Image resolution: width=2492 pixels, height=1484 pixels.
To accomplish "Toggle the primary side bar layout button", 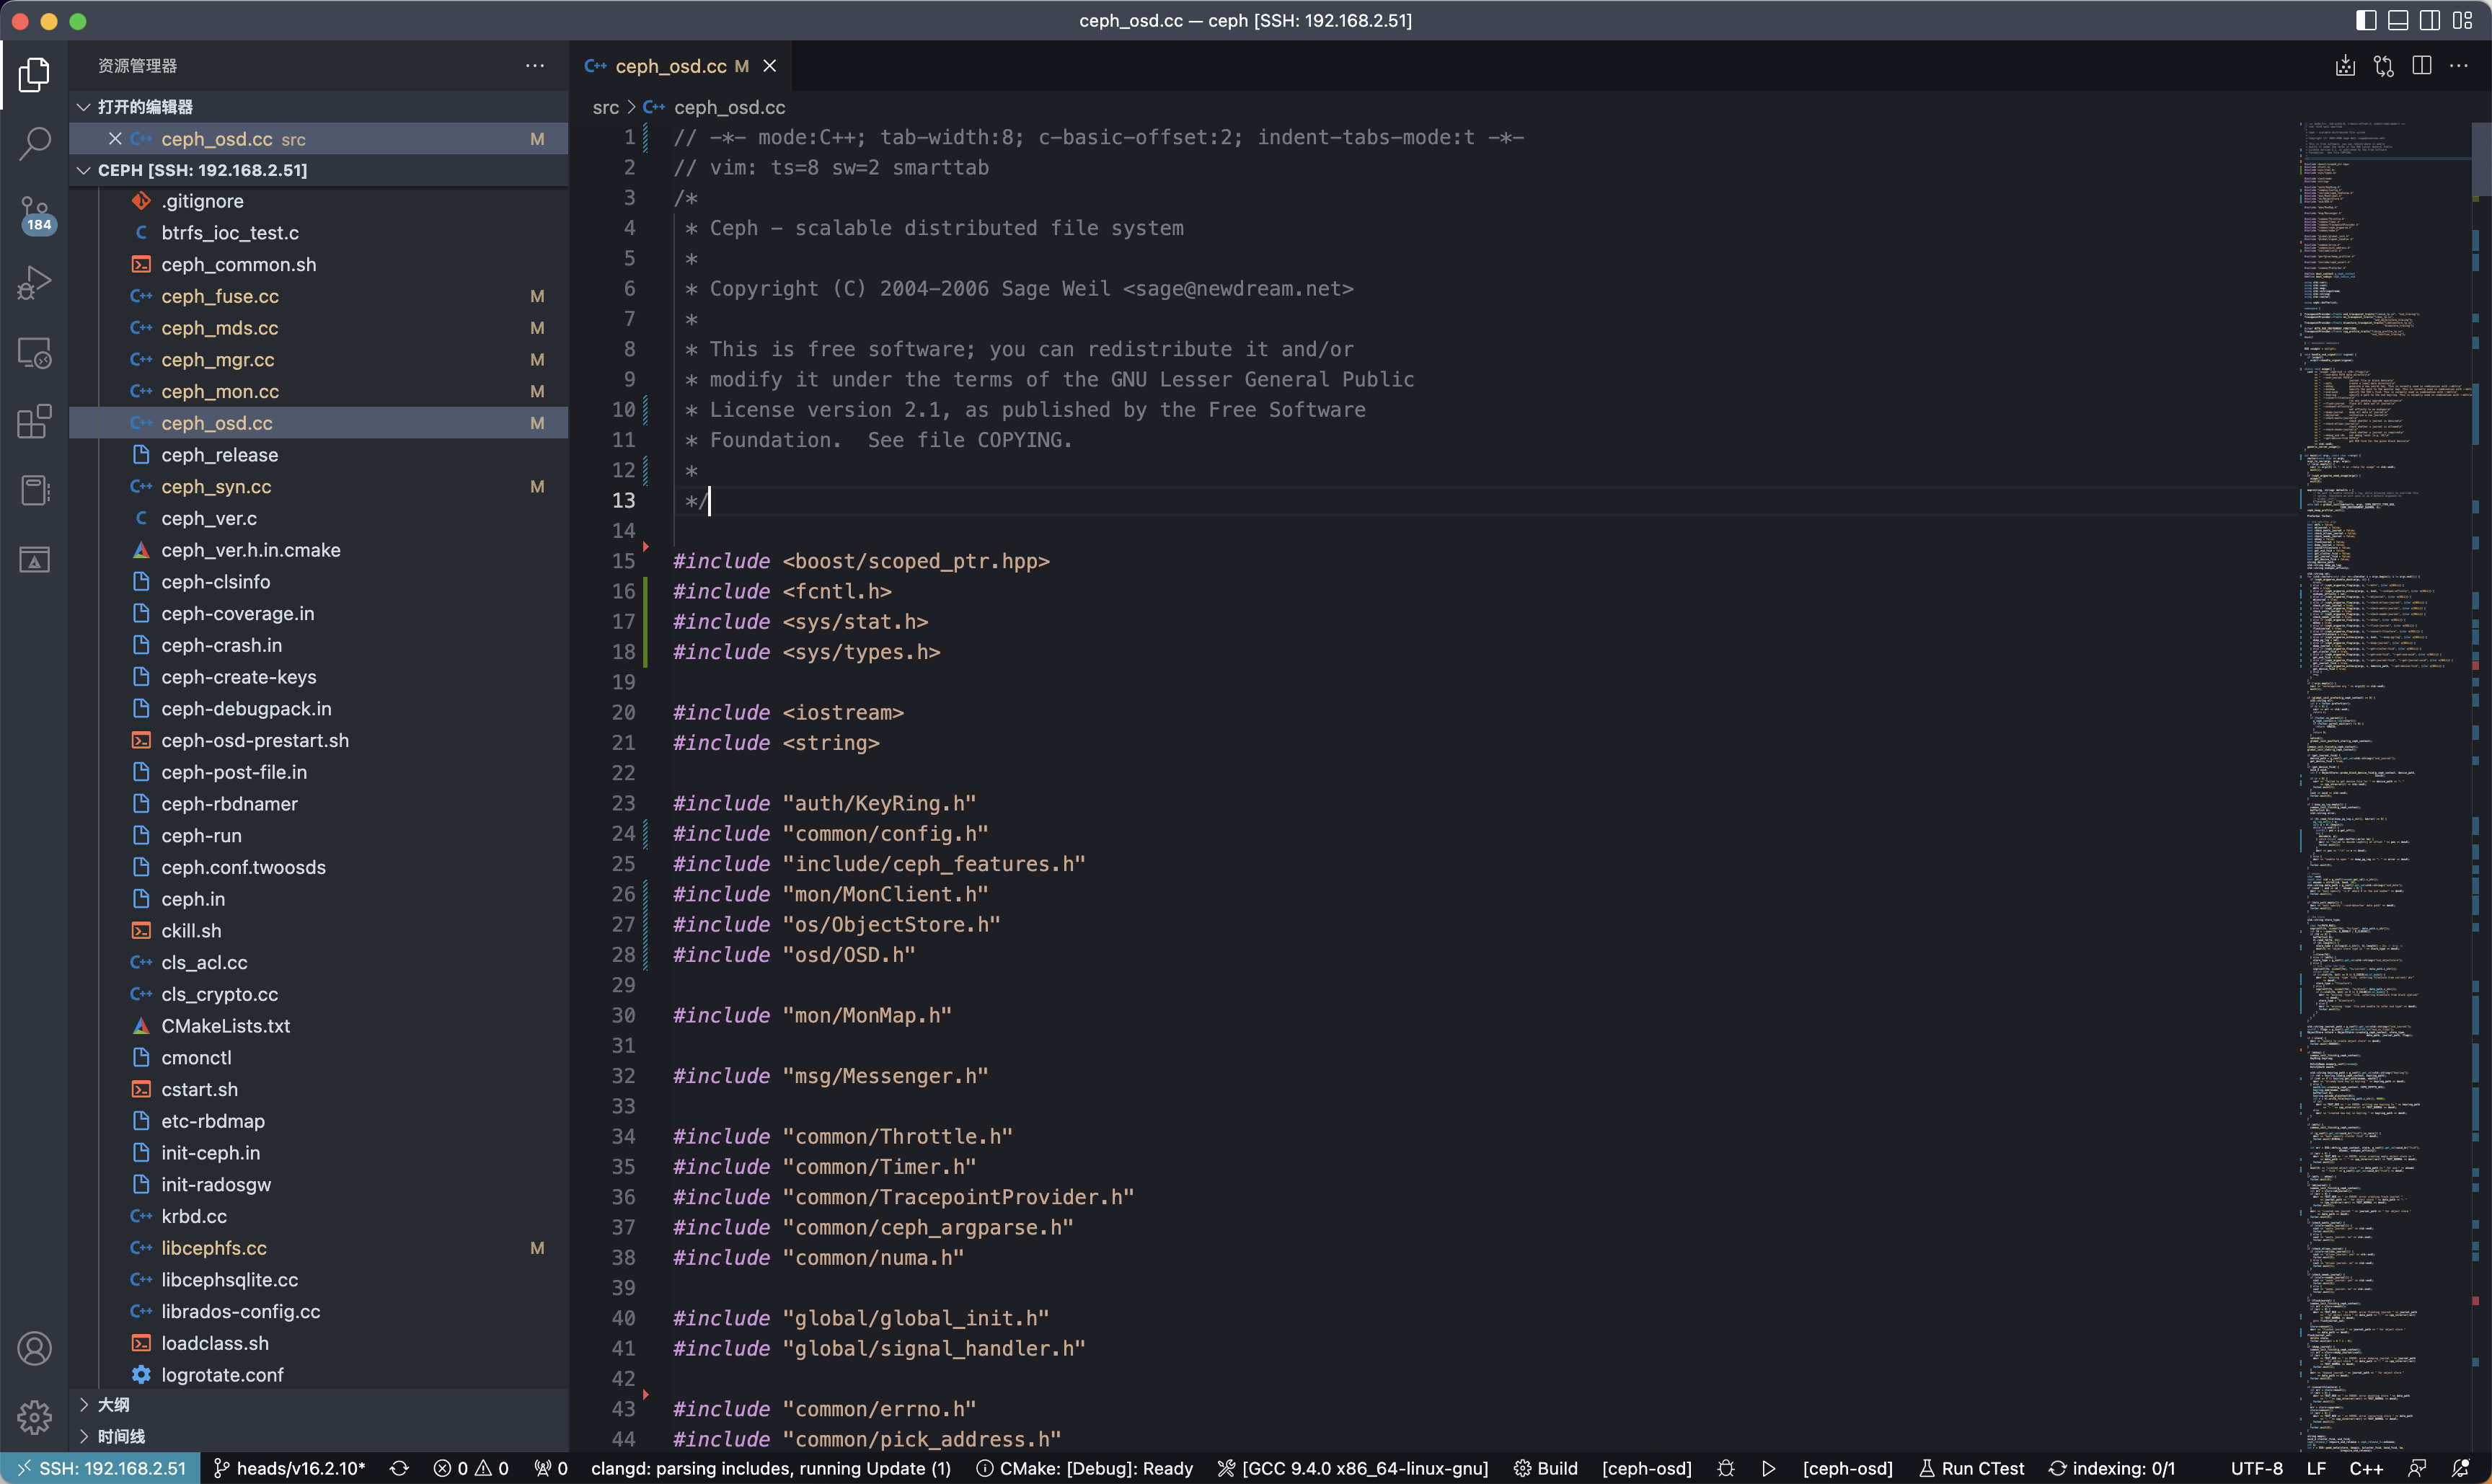I will pyautogui.click(x=2366, y=20).
